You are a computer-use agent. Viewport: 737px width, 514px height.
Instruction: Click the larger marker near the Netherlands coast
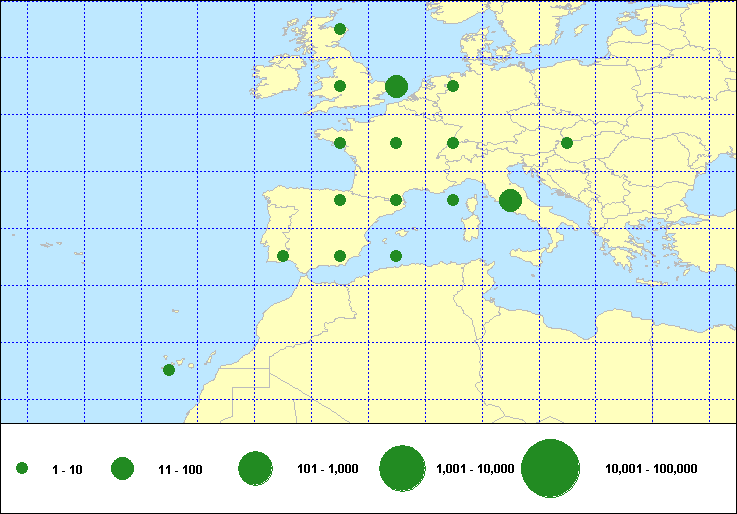coord(396,86)
